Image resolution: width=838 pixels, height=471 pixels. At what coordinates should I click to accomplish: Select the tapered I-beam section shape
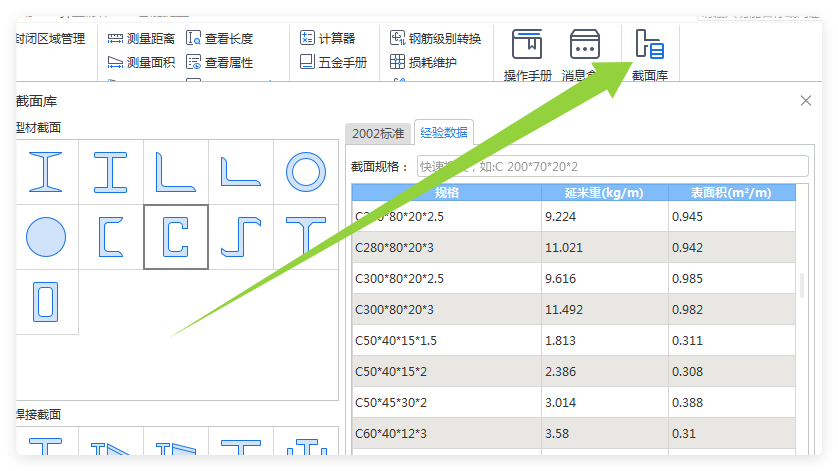click(46, 172)
